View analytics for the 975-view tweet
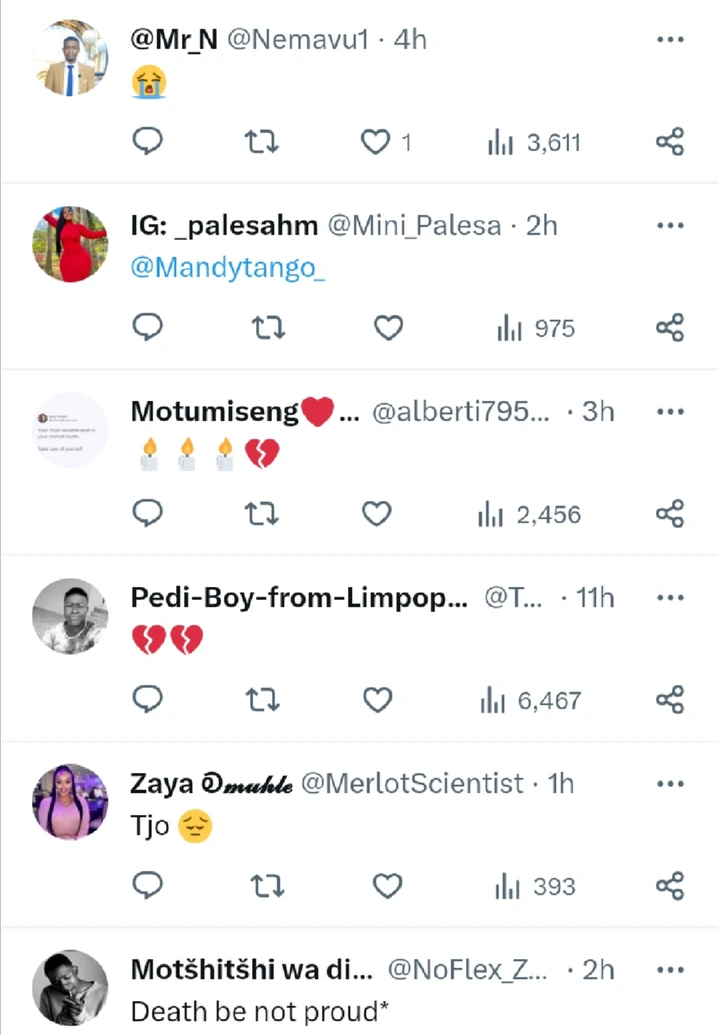The height and width of the screenshot is (1035, 720). pos(536,328)
